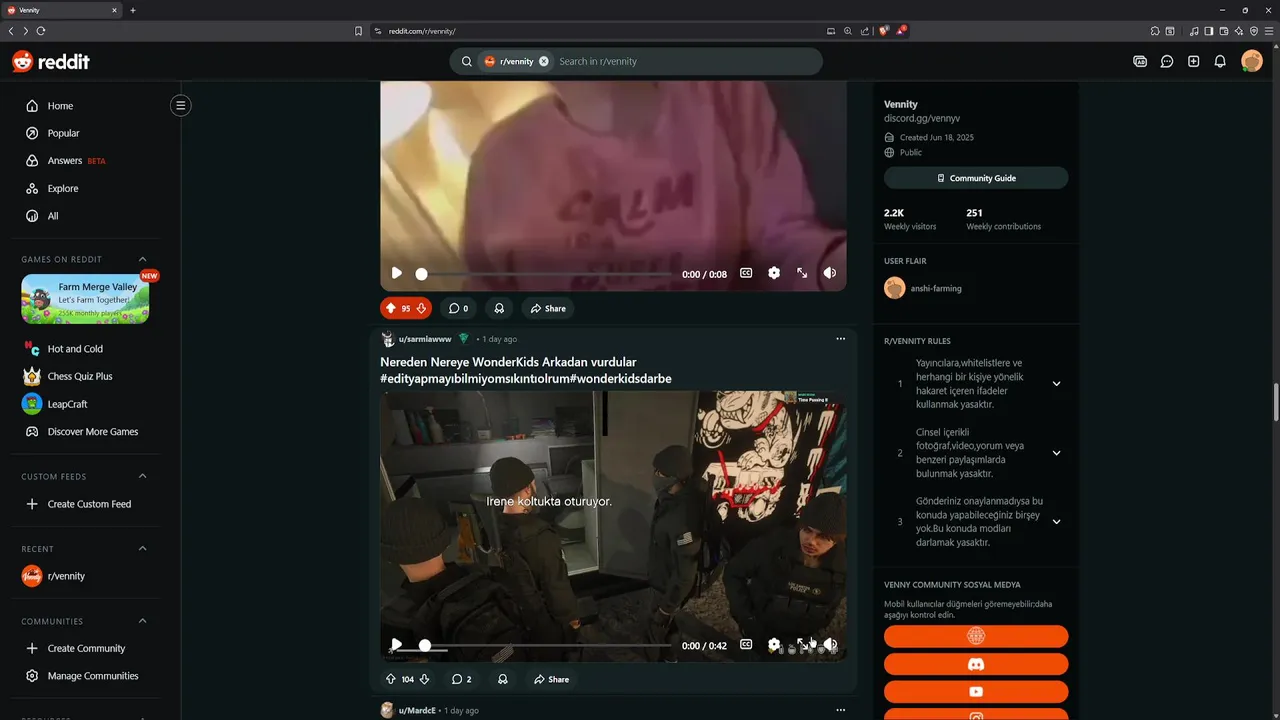Collapse the Custom Feeds section
Viewport: 1280px width, 720px height.
coord(142,476)
